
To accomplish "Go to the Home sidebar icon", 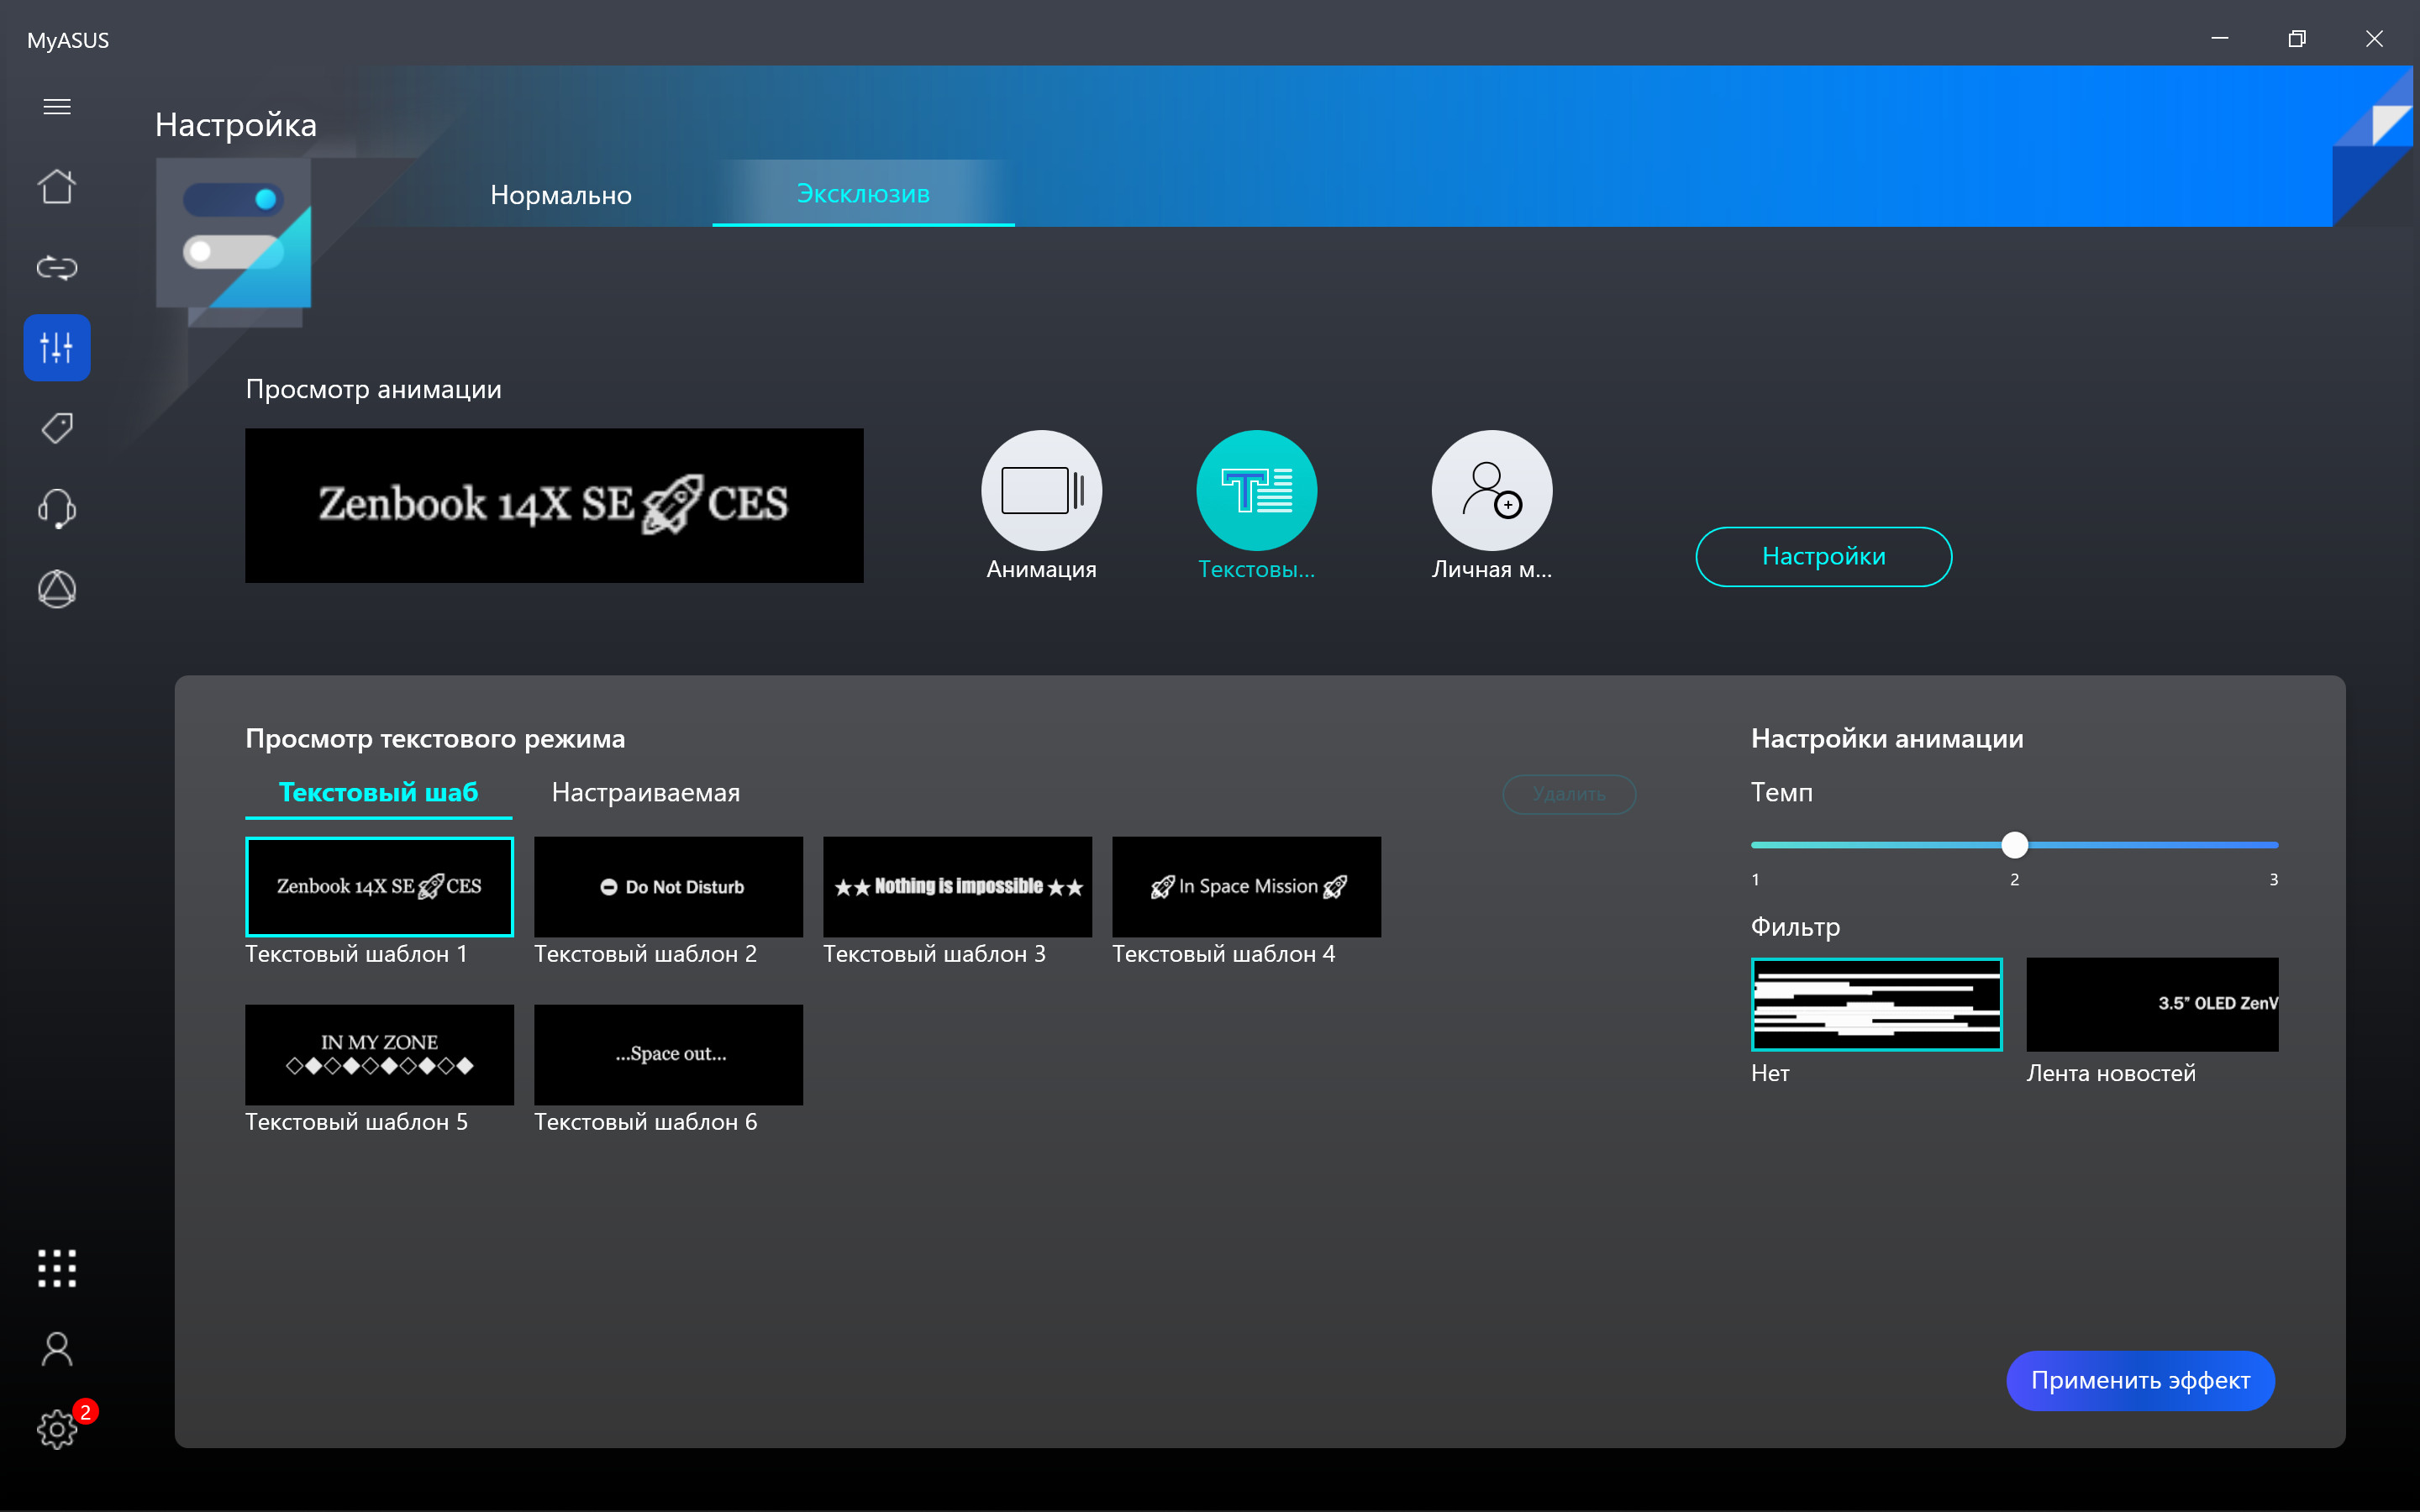I will click(x=57, y=186).
